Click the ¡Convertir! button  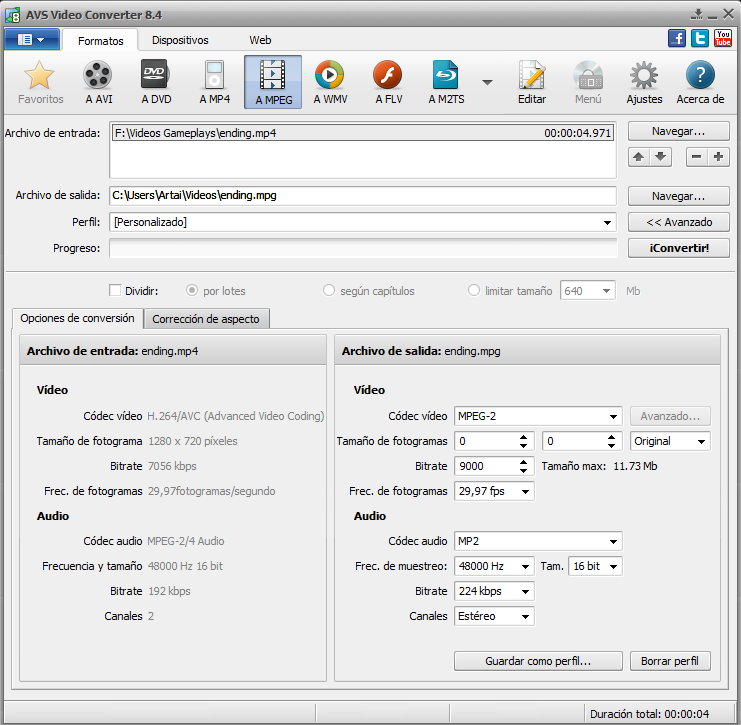(678, 248)
